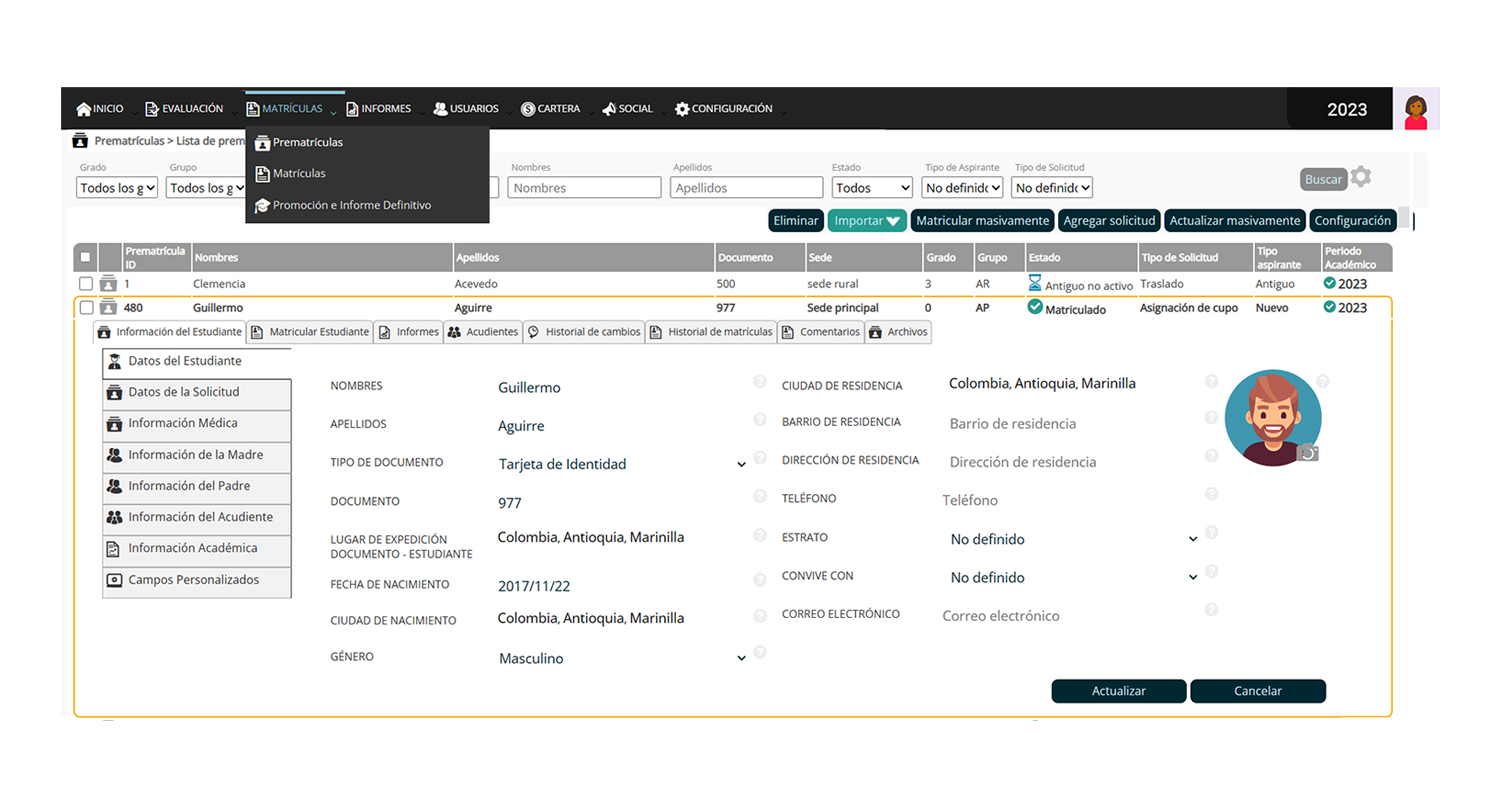Click the Matricular masivamente button

(x=982, y=221)
